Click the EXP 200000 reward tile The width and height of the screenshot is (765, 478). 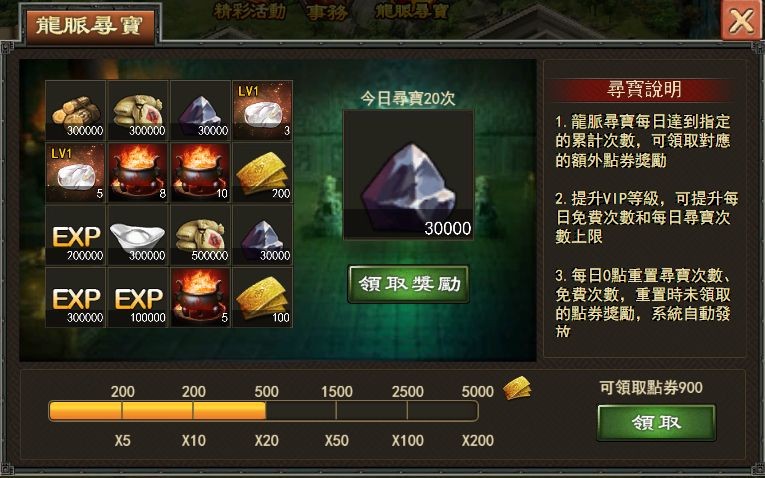76,235
